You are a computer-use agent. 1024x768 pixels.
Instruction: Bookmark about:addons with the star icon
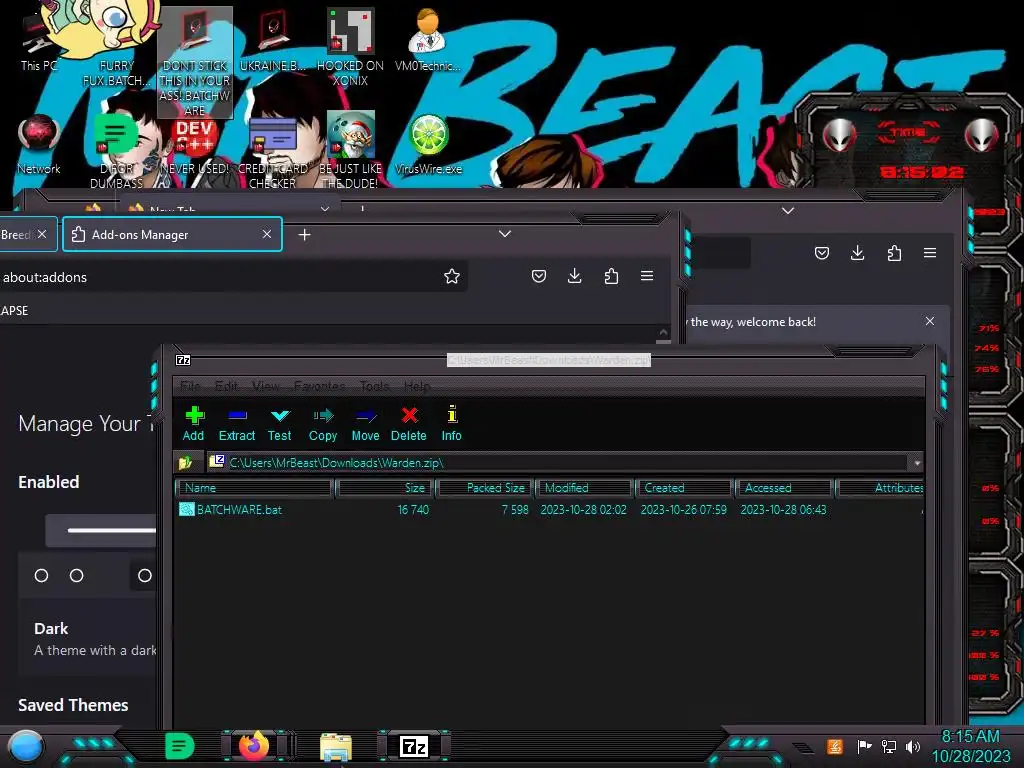click(x=451, y=276)
